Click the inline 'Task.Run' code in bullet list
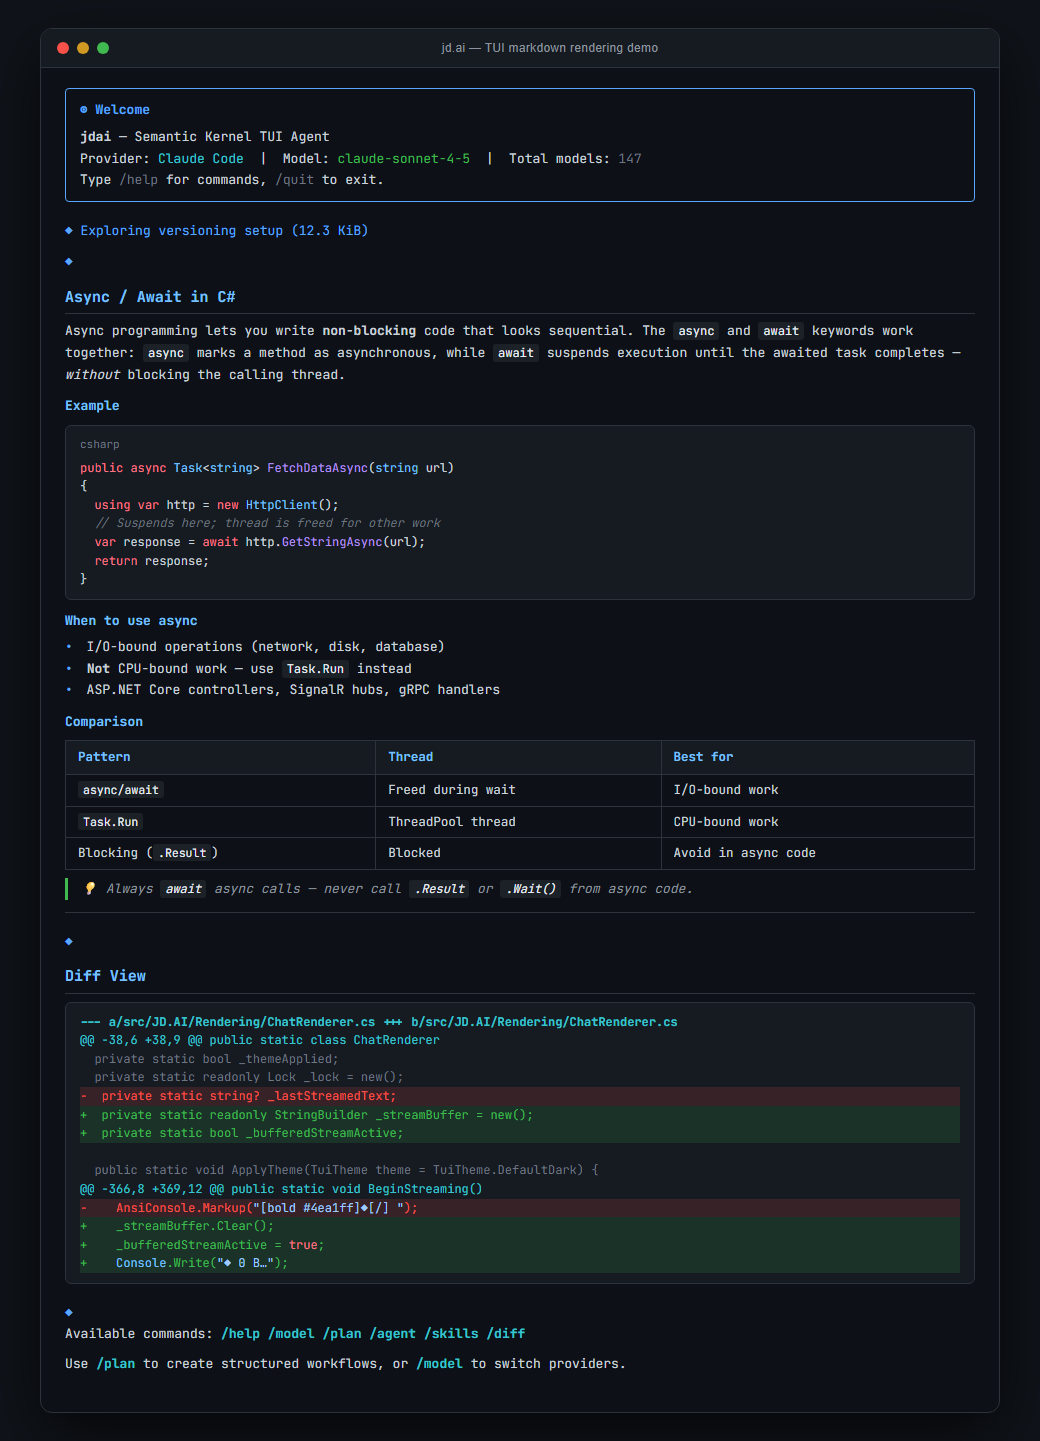Screen dimensions: 1040x1441 point(315,669)
